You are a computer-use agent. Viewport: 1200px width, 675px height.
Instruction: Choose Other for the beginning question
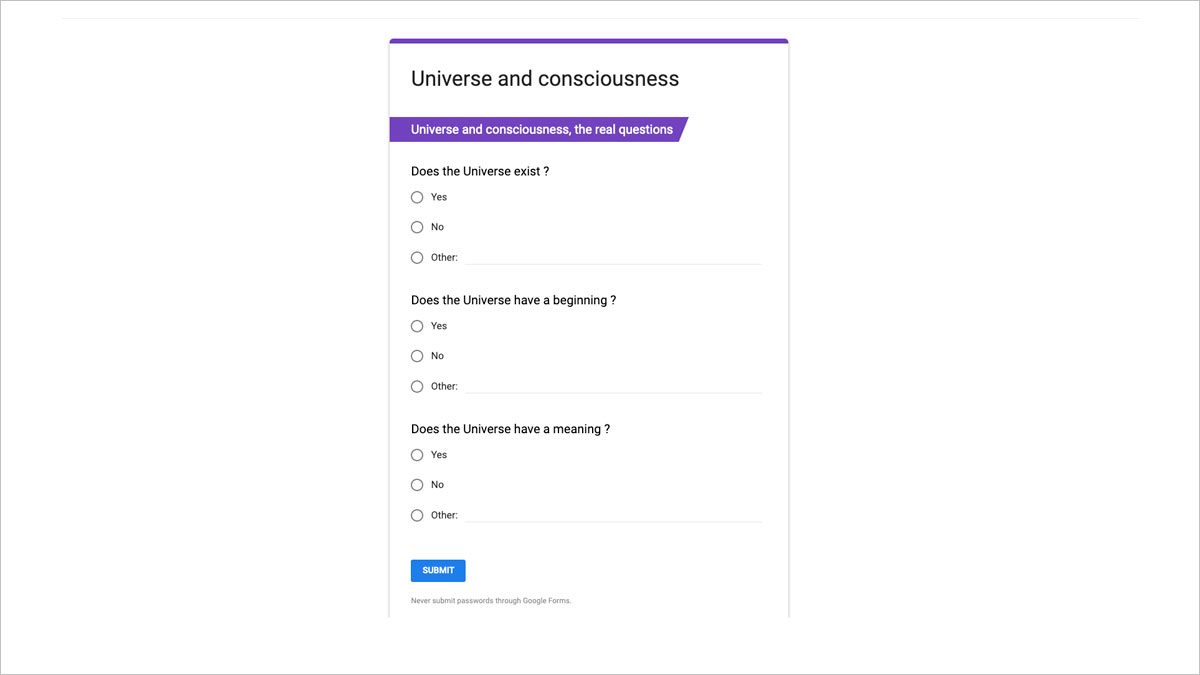coord(417,386)
